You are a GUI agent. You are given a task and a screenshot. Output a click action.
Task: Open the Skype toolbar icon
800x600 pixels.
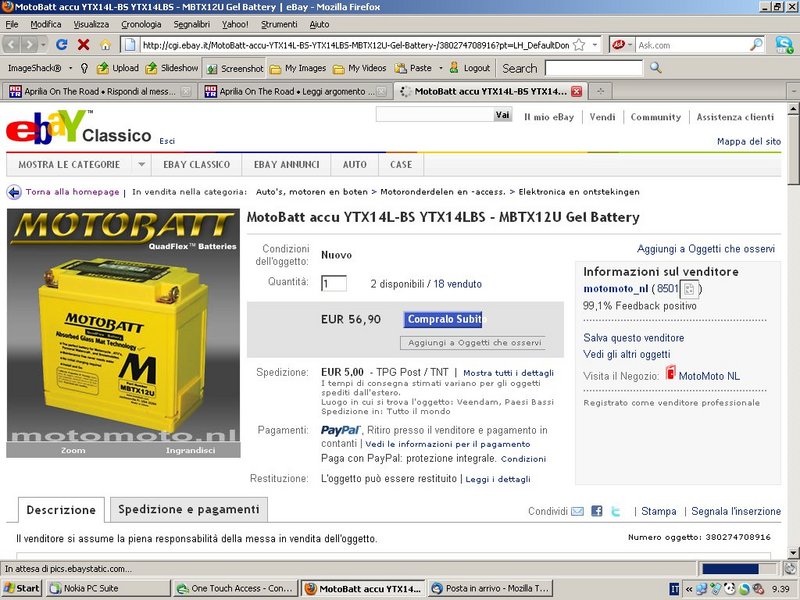[x=784, y=45]
